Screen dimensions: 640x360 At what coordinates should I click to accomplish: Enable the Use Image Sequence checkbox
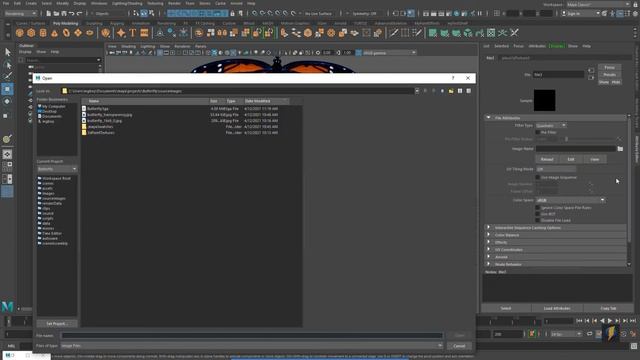(538, 178)
